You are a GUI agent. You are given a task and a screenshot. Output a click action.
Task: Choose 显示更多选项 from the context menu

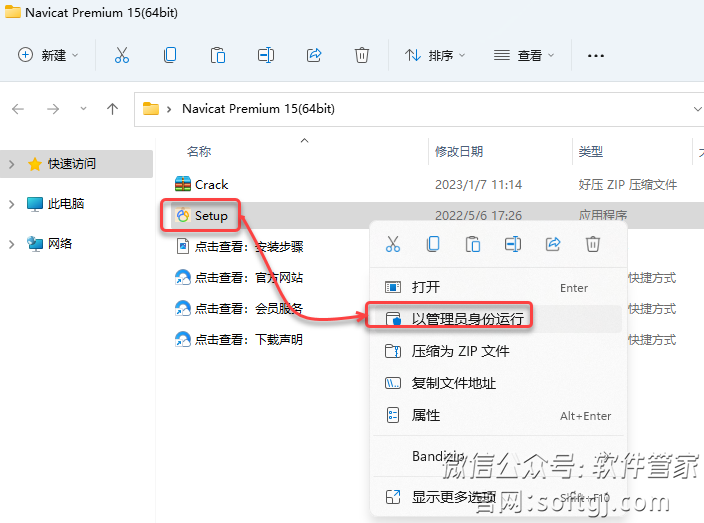coord(497,497)
